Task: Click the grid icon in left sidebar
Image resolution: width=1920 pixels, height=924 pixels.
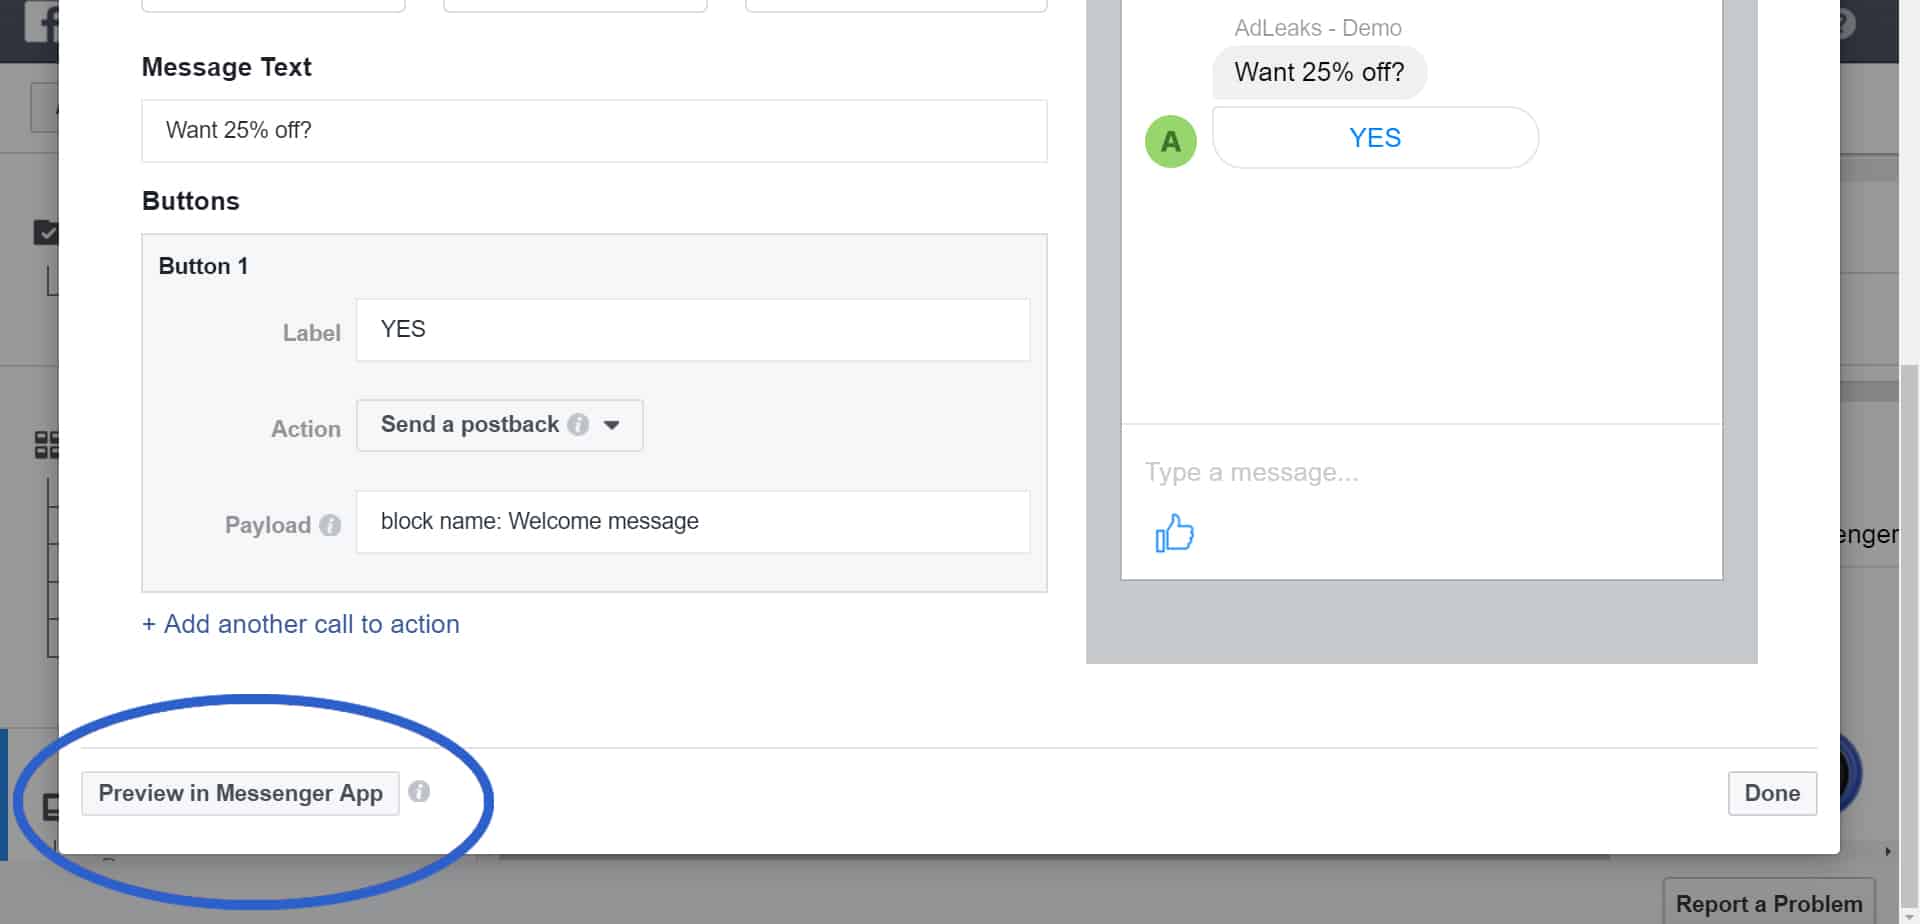Action: (x=46, y=444)
